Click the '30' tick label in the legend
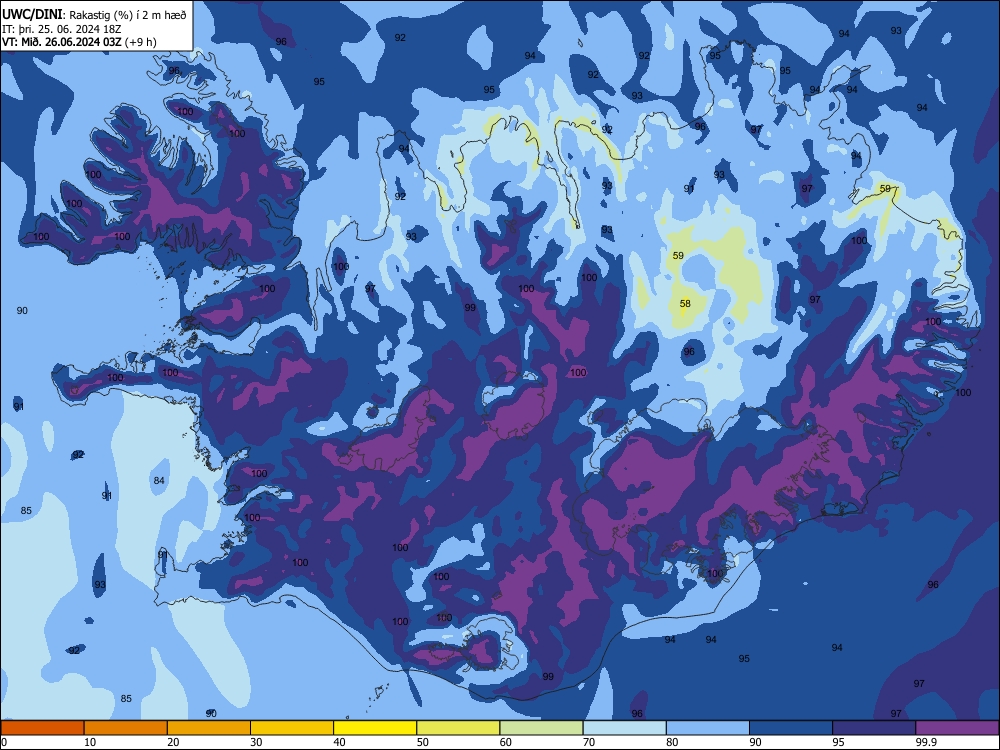This screenshot has width=1000, height=750. click(256, 742)
